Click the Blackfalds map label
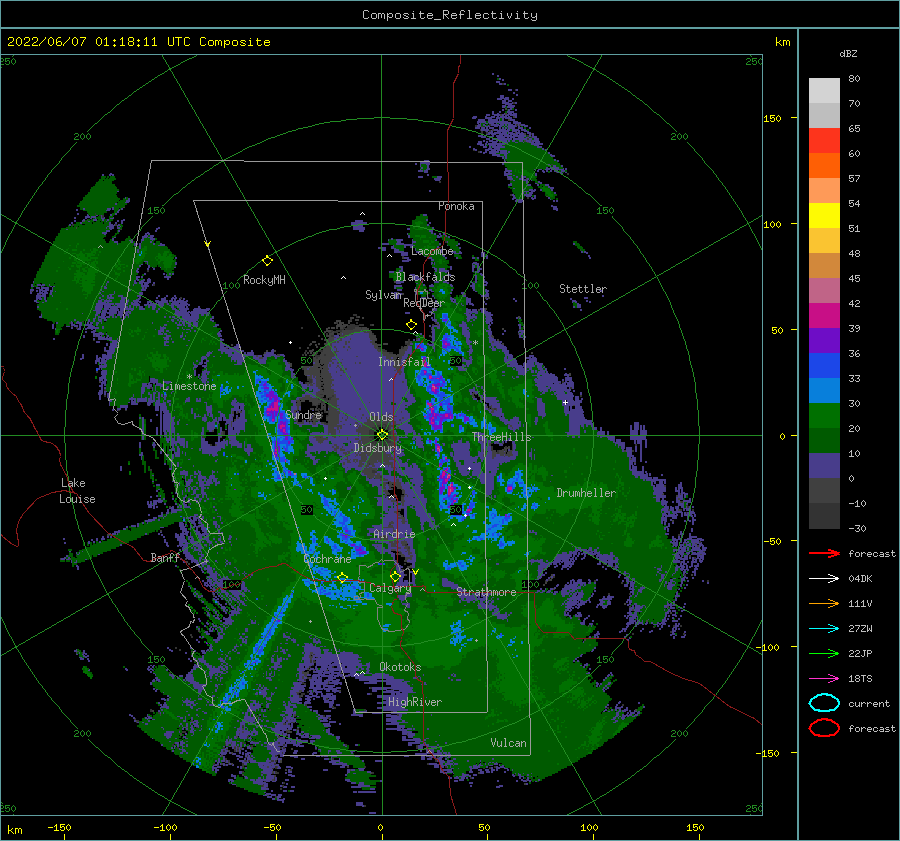Viewport: 900px width, 841px height. pos(425,277)
